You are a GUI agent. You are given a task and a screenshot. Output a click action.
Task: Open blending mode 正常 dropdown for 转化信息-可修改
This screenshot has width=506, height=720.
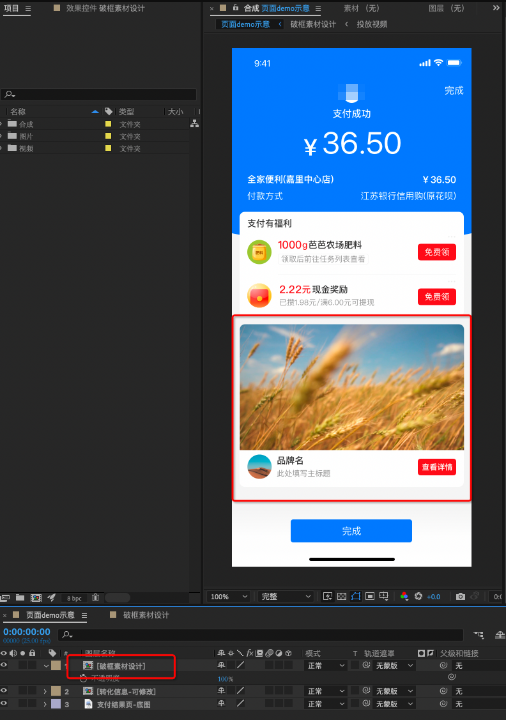[x=326, y=691]
